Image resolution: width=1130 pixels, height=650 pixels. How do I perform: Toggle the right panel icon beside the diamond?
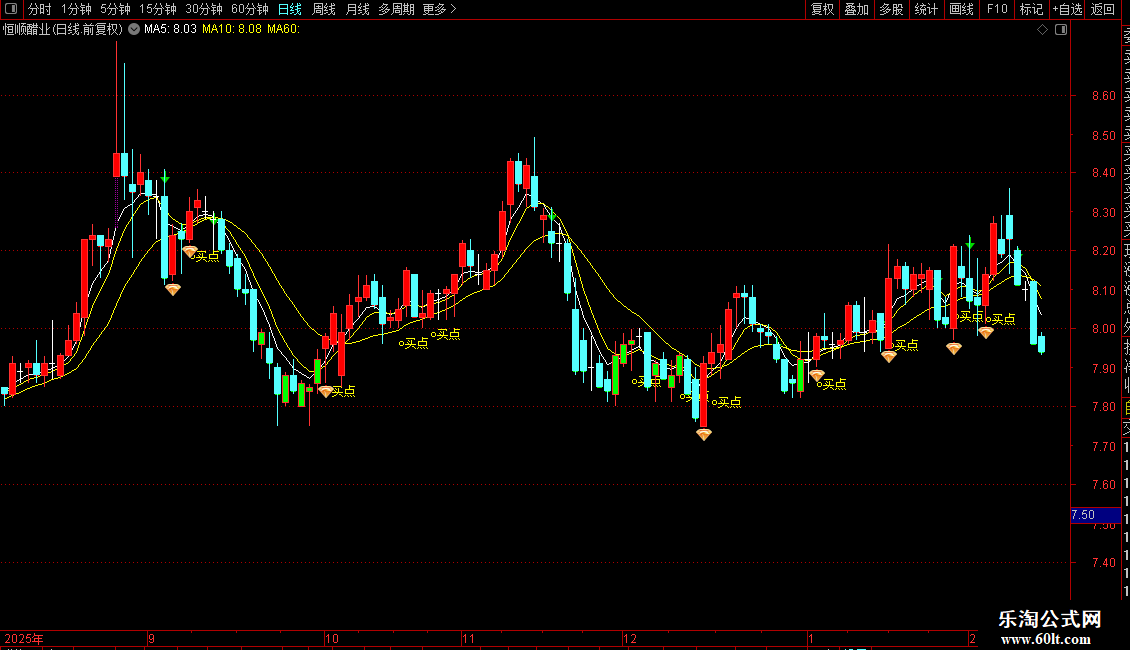pyautogui.click(x=1061, y=30)
